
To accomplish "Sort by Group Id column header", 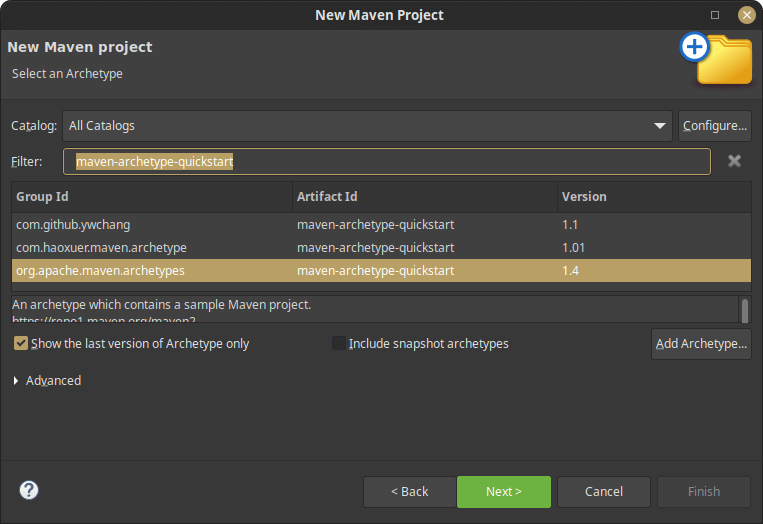I will [x=152, y=197].
